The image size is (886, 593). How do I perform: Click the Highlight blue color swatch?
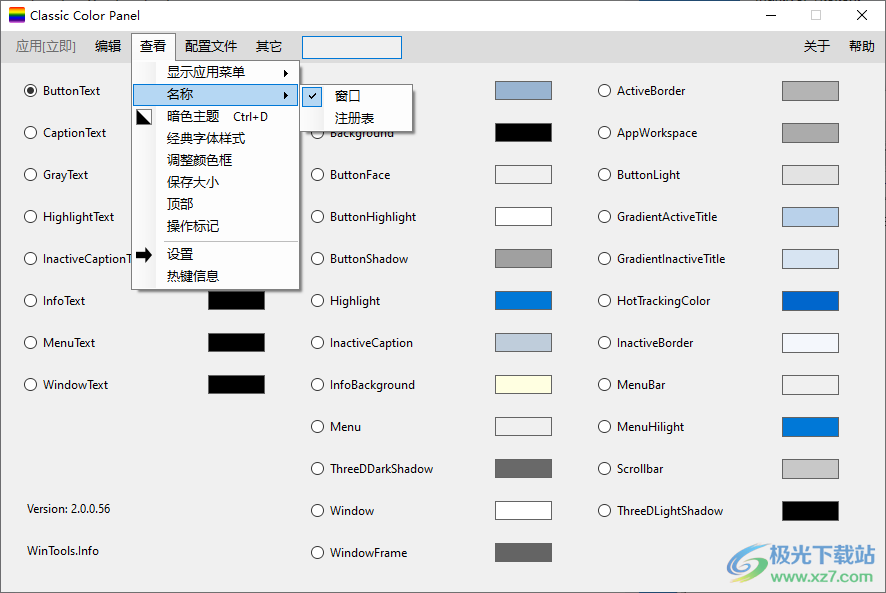523,301
